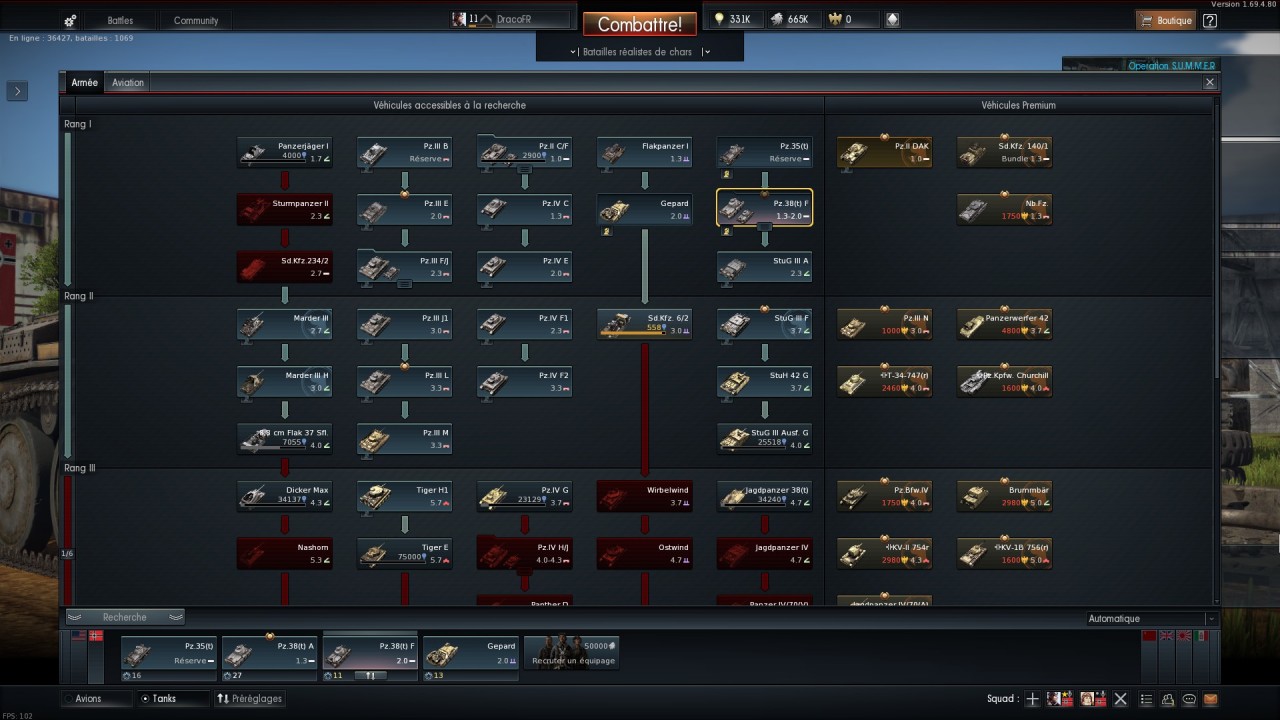This screenshot has width=1280, height=720.
Task: Select the Tiger H1 tank
Action: pos(405,496)
